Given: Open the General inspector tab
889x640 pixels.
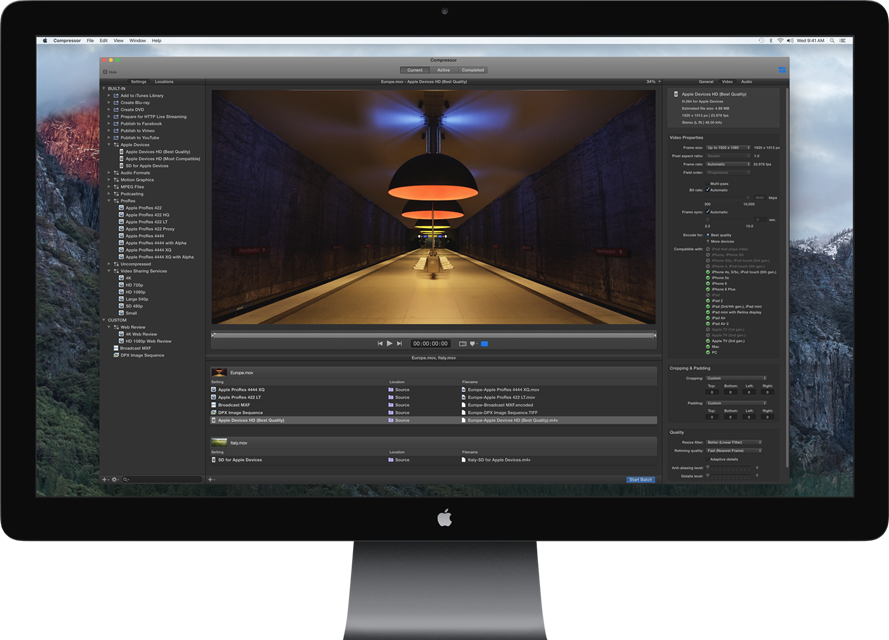Looking at the screenshot, I should click(706, 82).
